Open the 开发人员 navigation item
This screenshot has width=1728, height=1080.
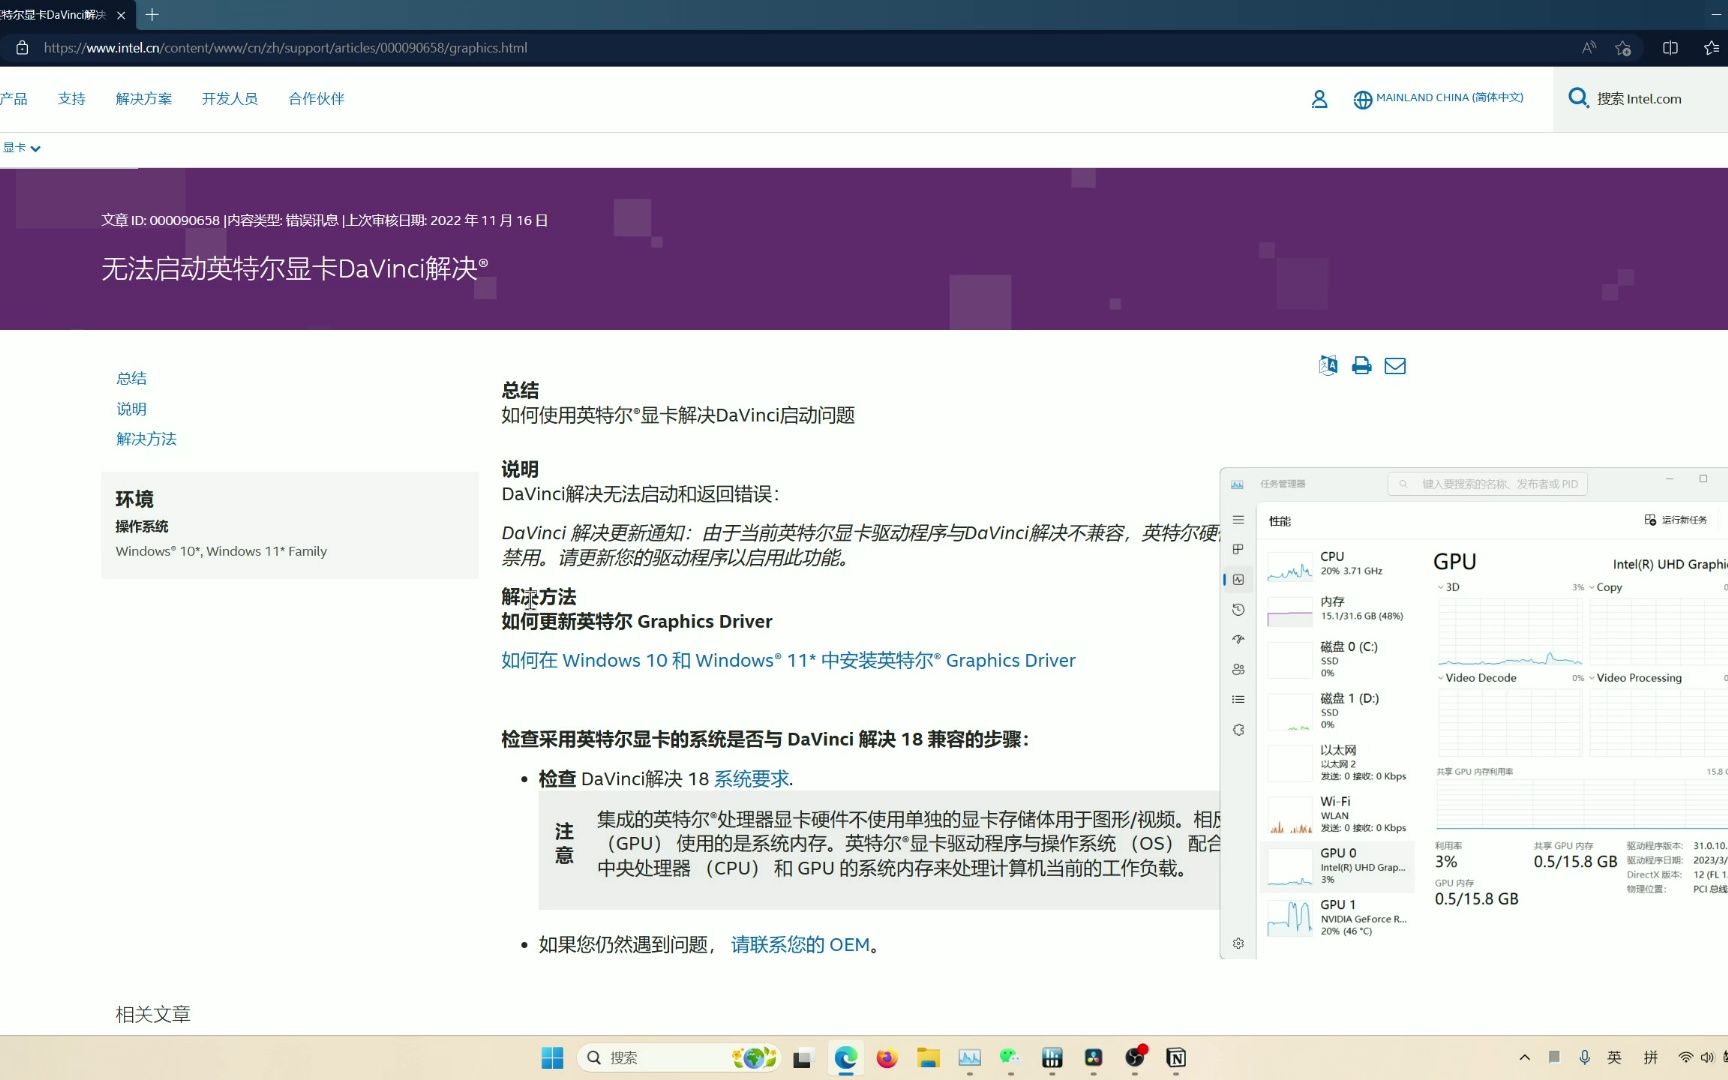pos(229,98)
